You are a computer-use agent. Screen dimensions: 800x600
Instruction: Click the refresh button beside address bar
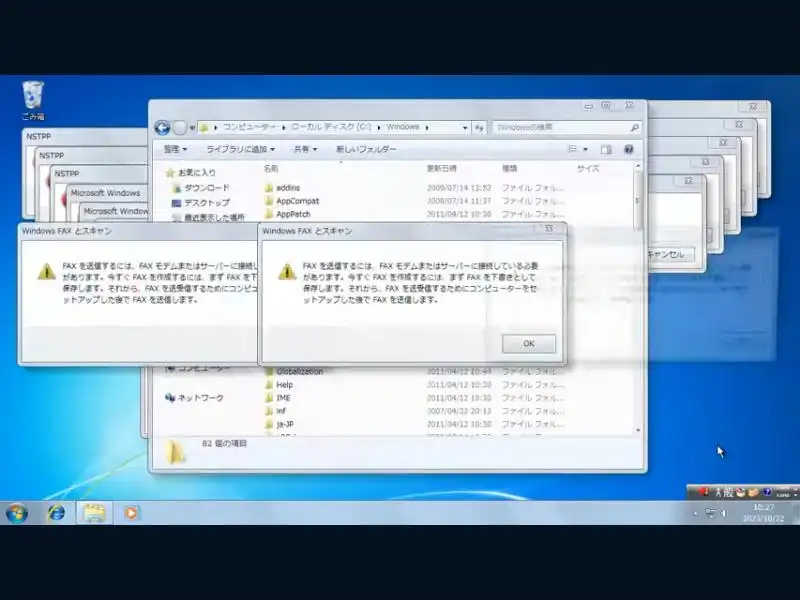[x=479, y=128]
